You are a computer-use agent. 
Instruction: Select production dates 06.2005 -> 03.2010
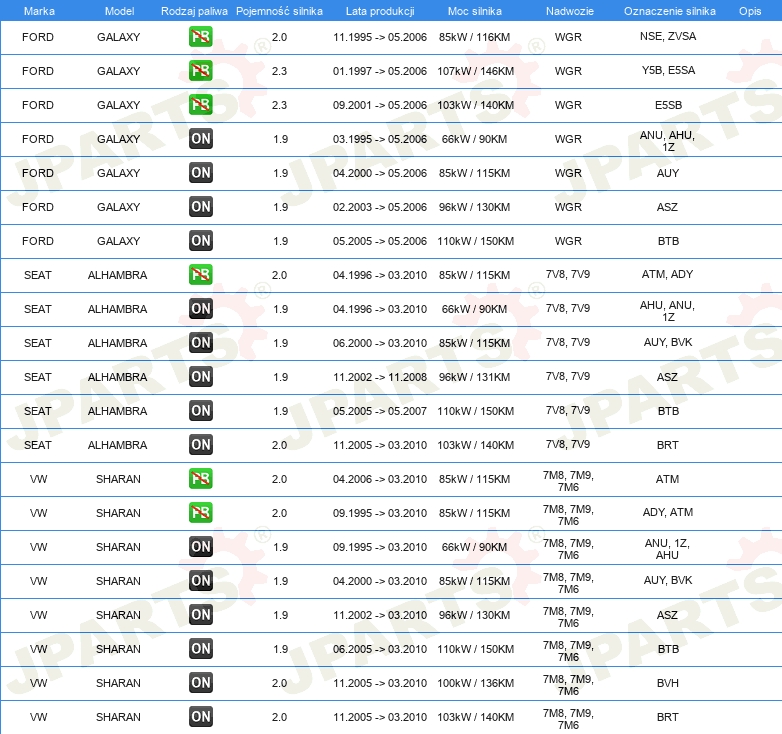(380, 649)
